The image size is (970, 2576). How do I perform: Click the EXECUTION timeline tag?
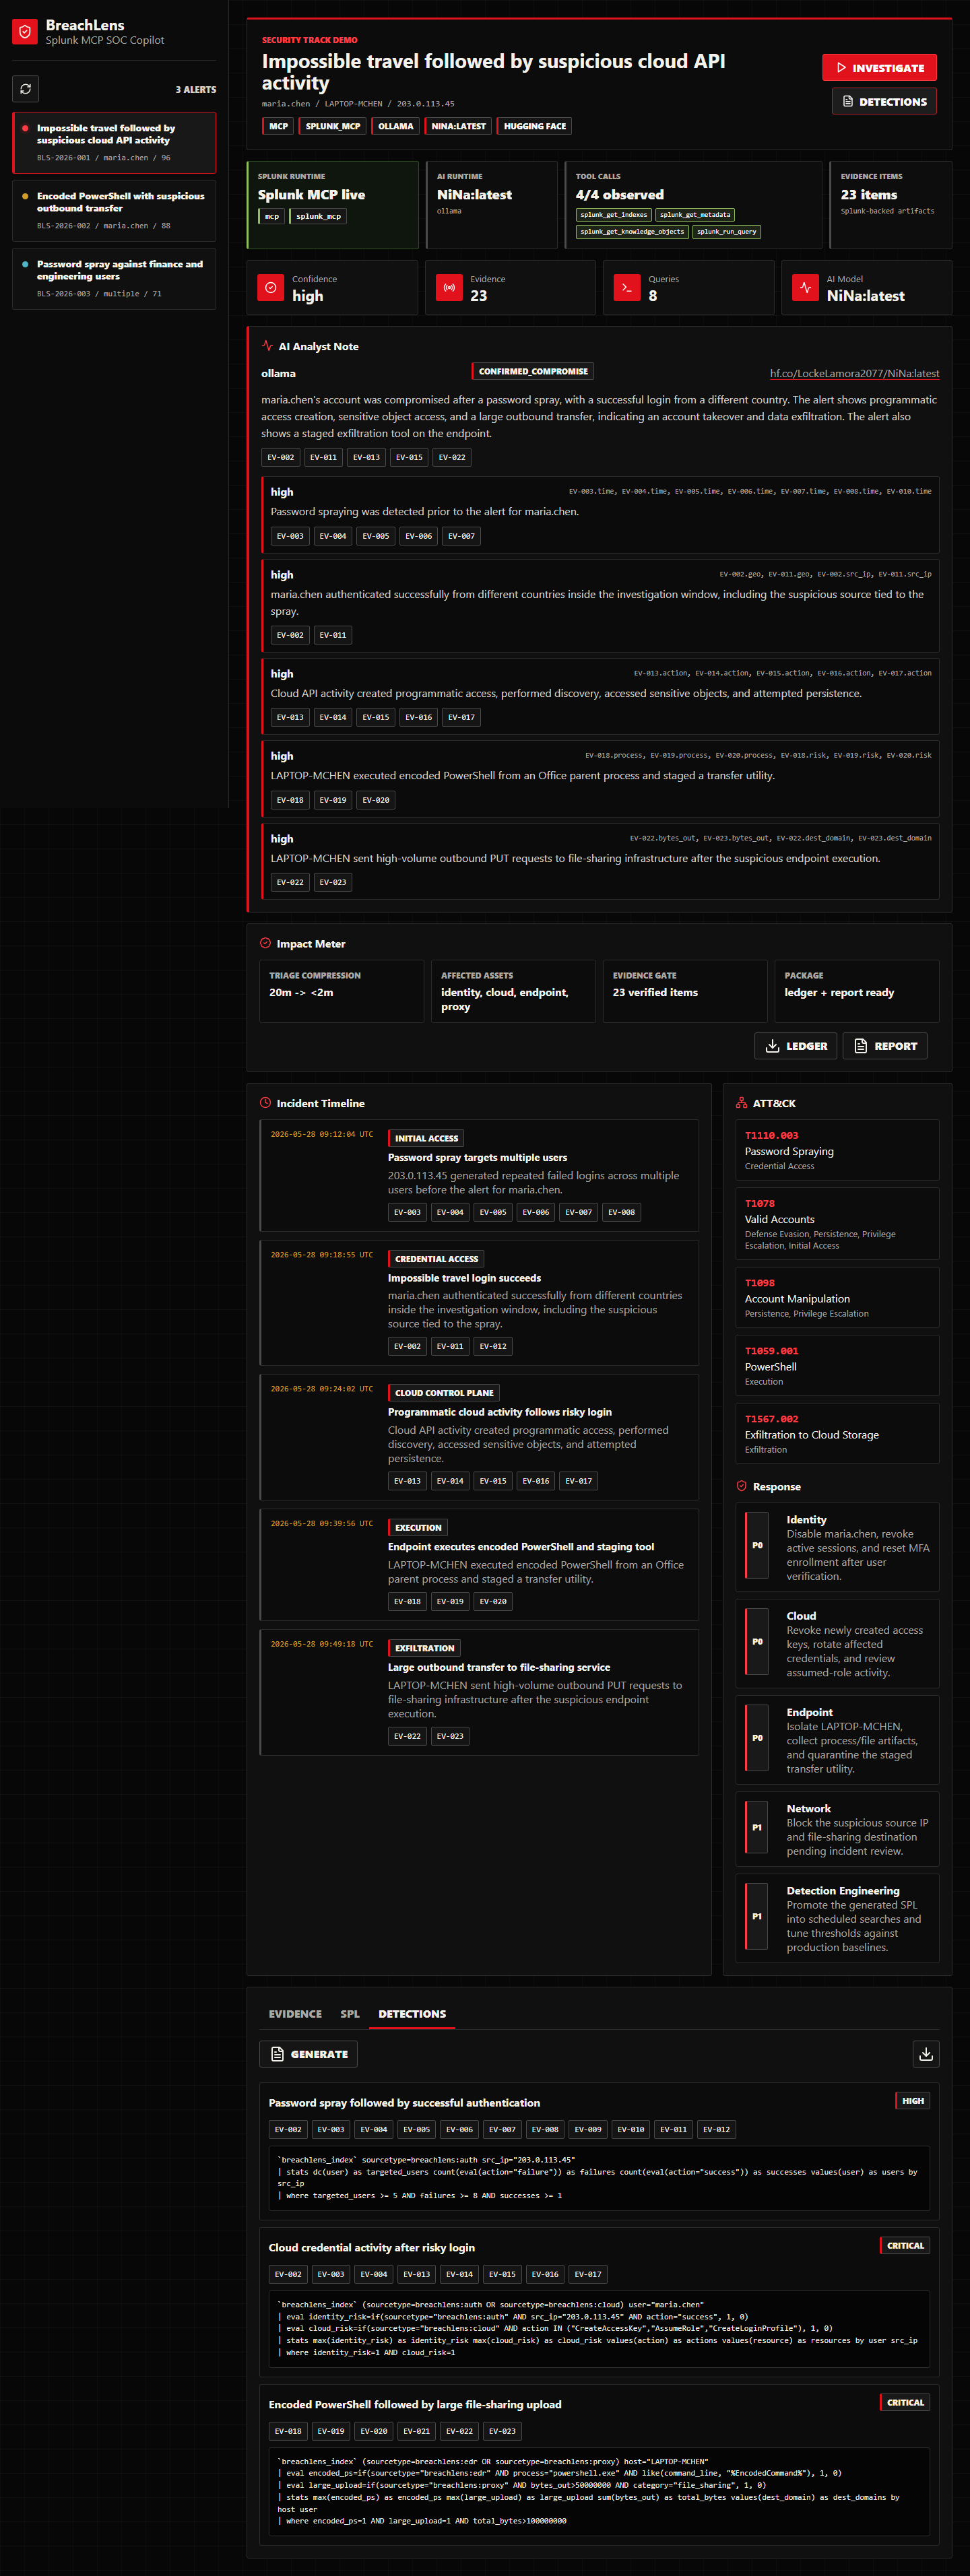418,1528
